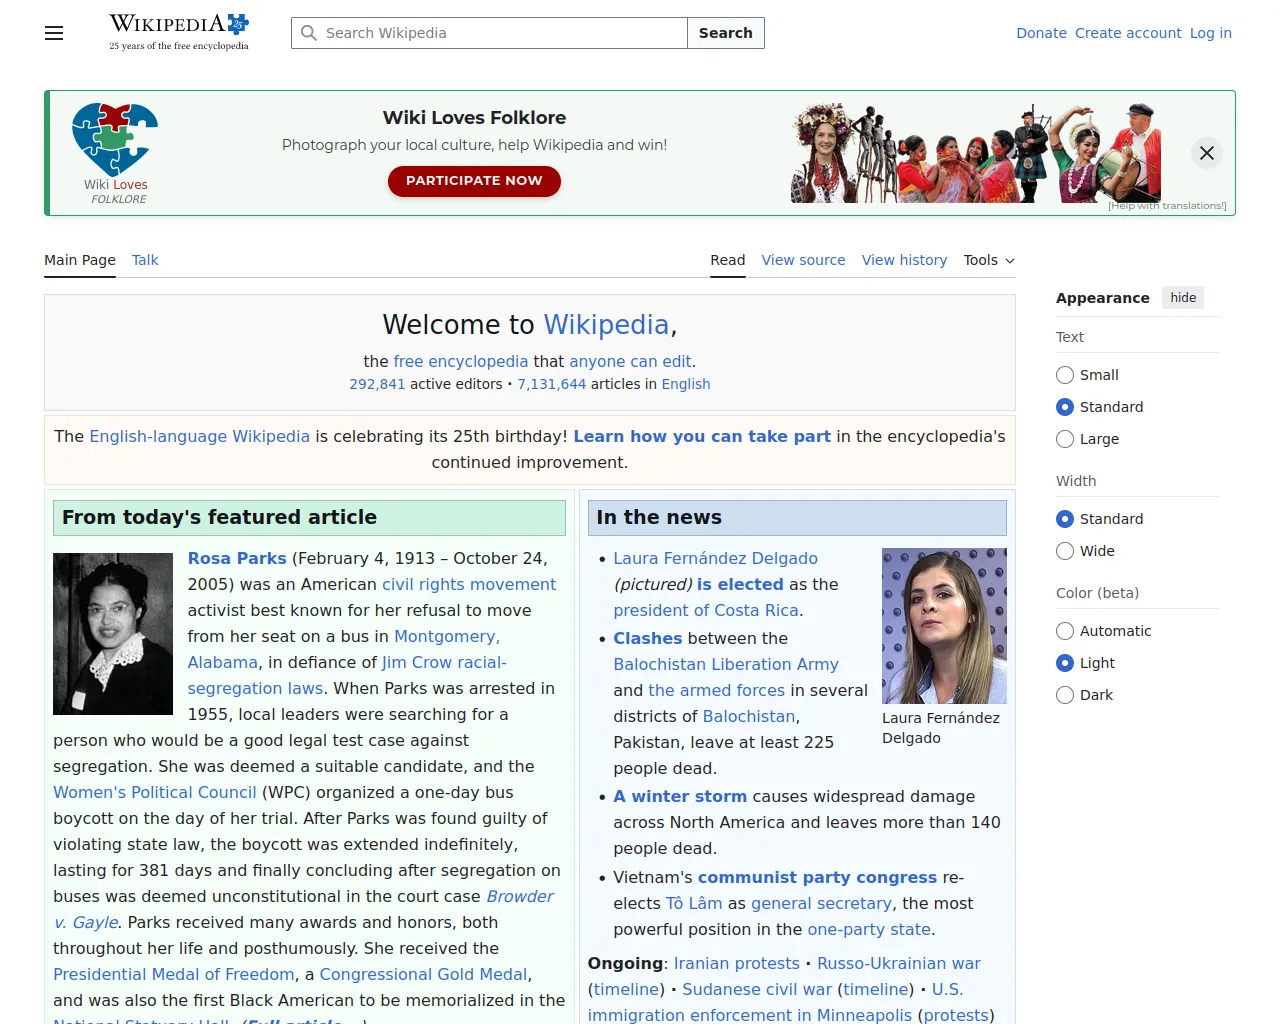The width and height of the screenshot is (1280, 1024).
Task: Click the Tô Lâm link
Action: tap(694, 903)
